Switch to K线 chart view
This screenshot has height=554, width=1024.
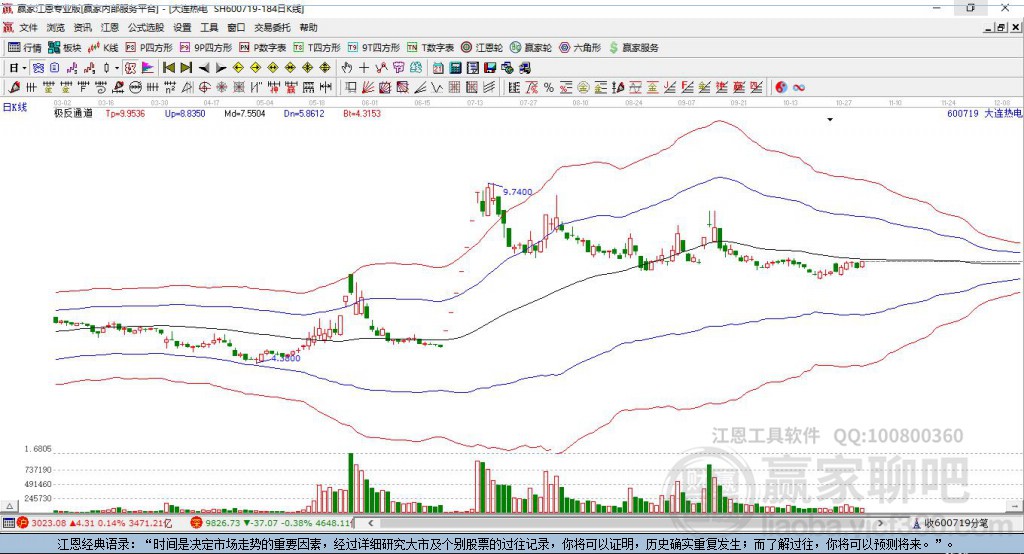point(103,48)
